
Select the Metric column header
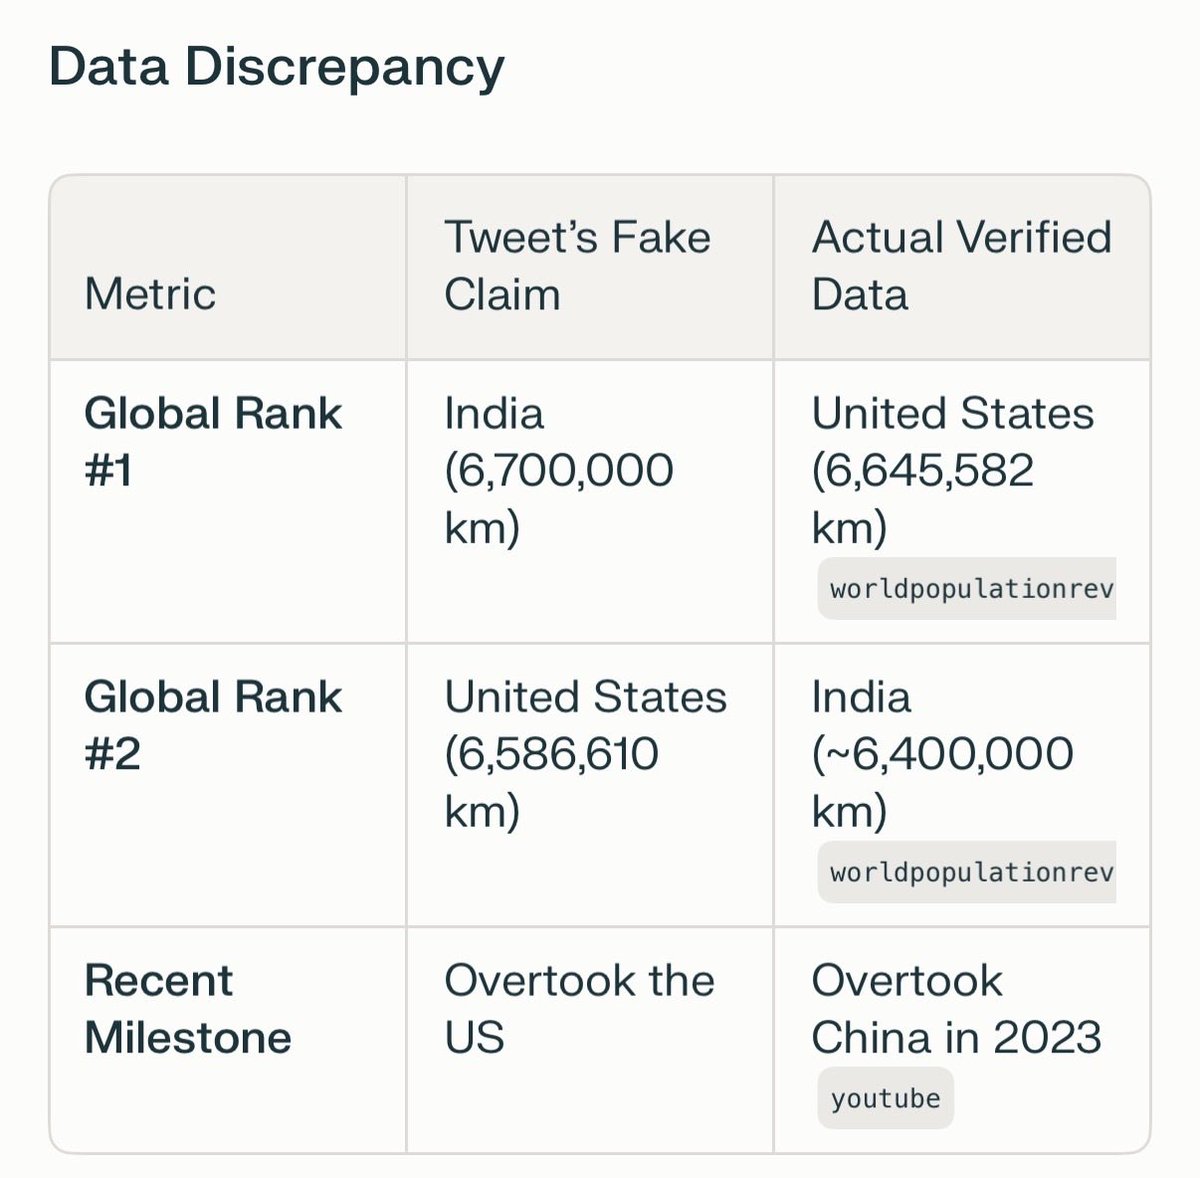coord(150,294)
